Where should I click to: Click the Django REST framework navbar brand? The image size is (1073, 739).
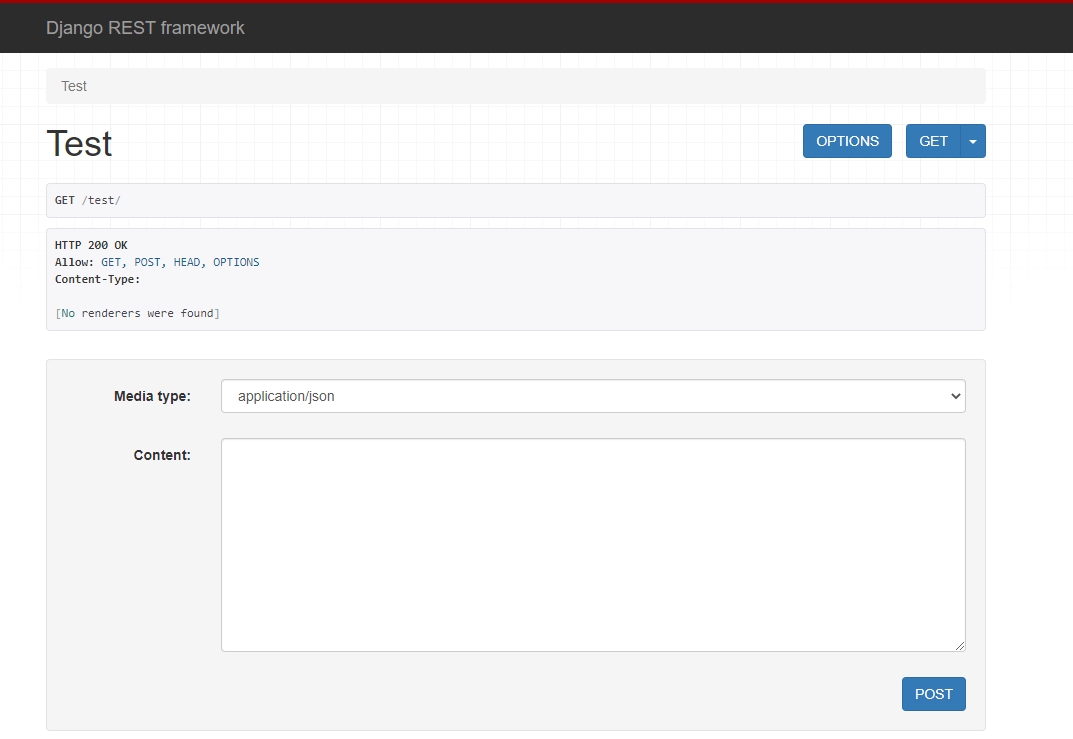coord(145,28)
